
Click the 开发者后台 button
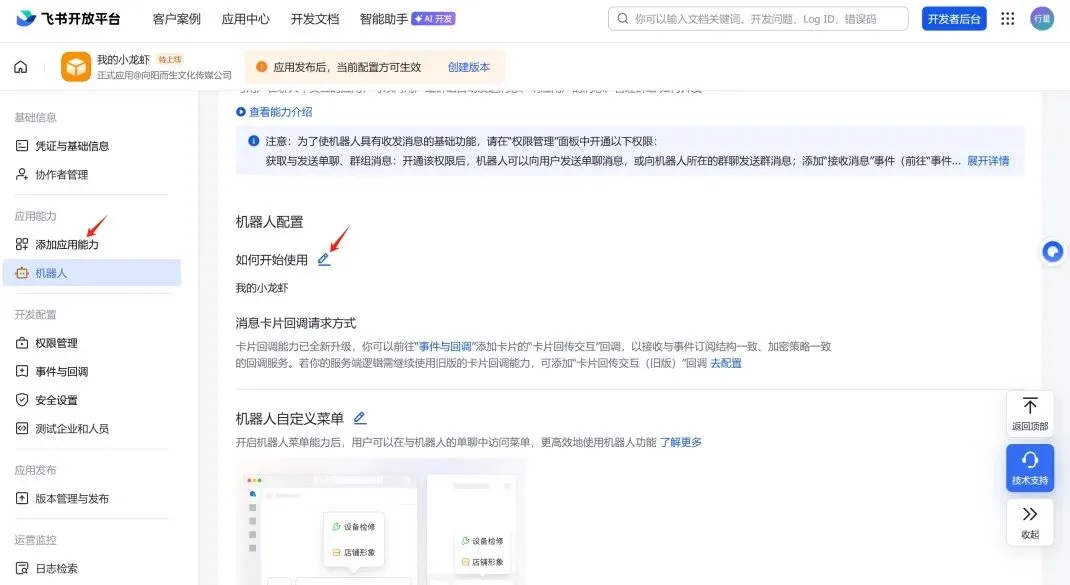pos(954,19)
